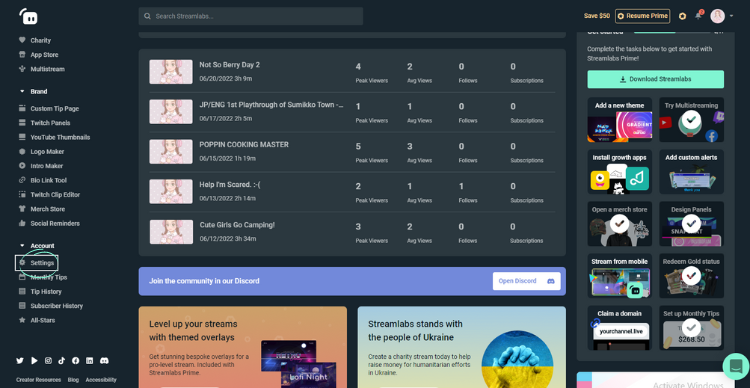
Task: Open the Set up Monthly Tips task card
Action: point(691,328)
